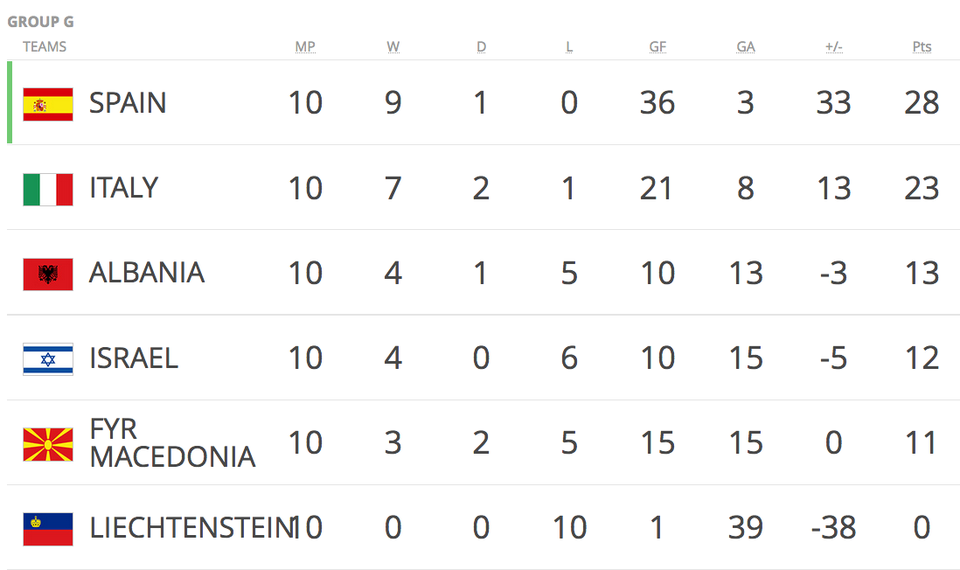This screenshot has height=570, width=960.
Task: Click the W column header
Action: pyautogui.click(x=393, y=47)
